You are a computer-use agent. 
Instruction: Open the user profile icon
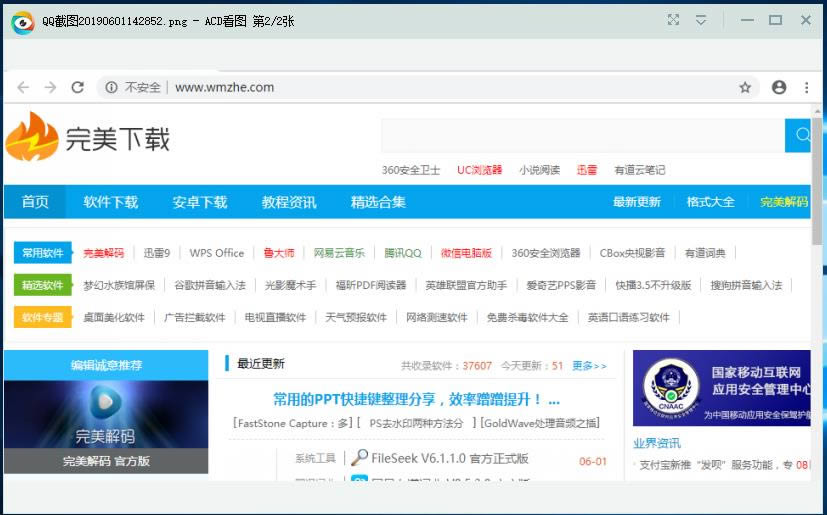click(x=779, y=87)
